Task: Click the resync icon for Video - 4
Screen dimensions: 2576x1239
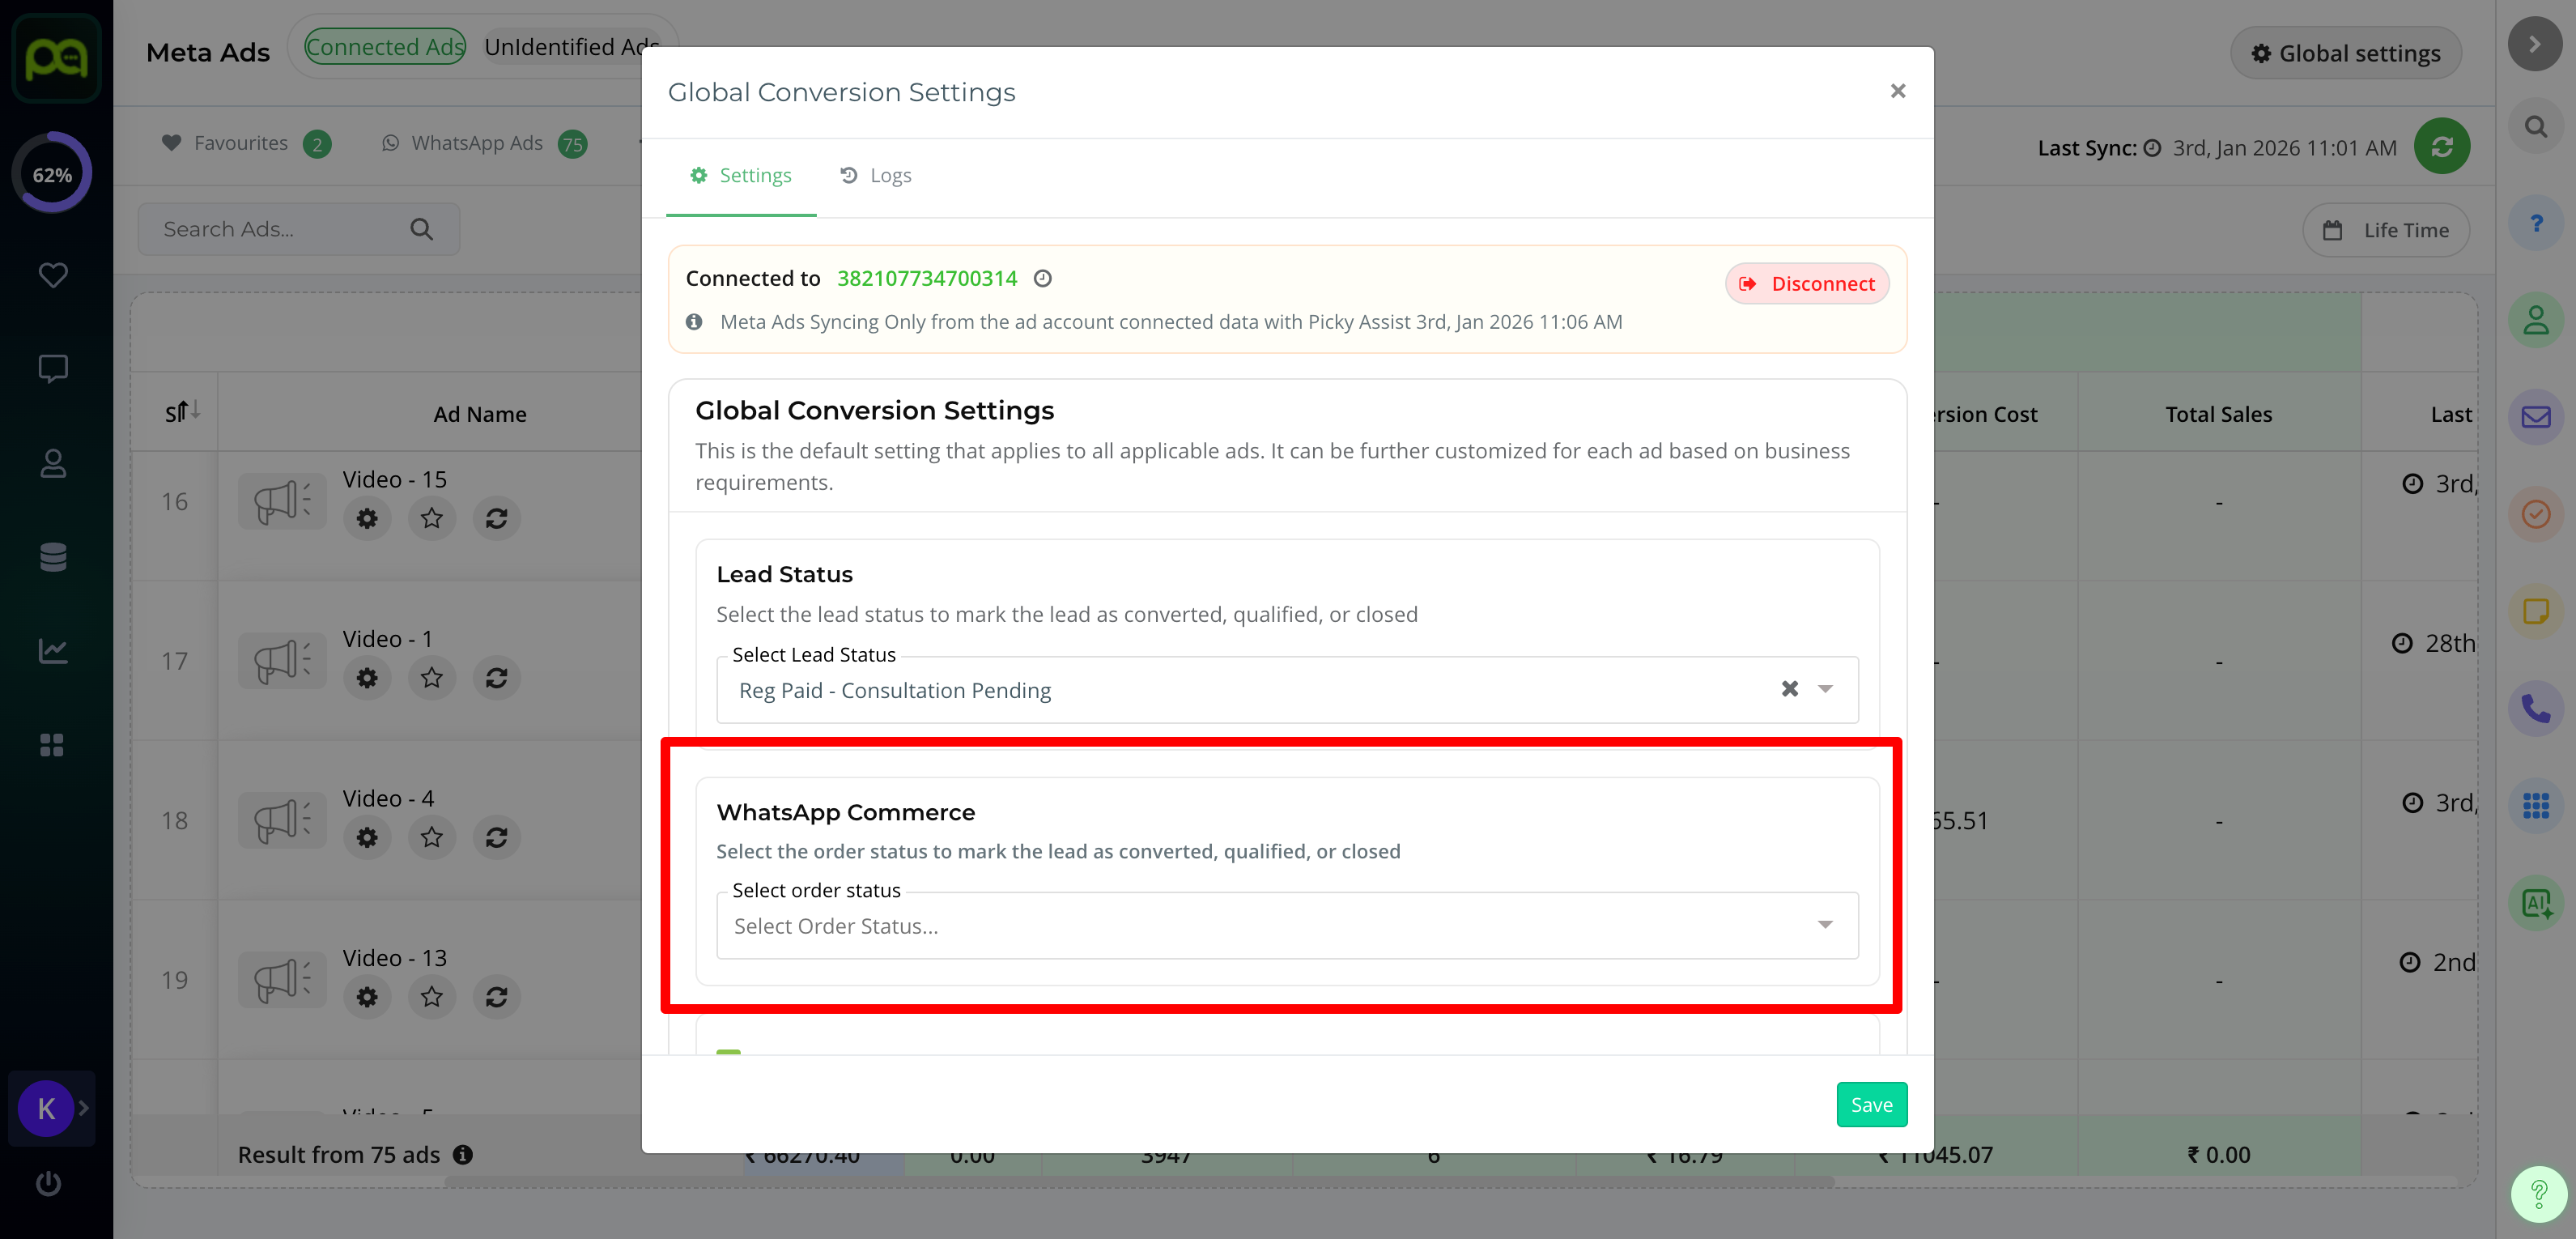Action: coord(496,838)
